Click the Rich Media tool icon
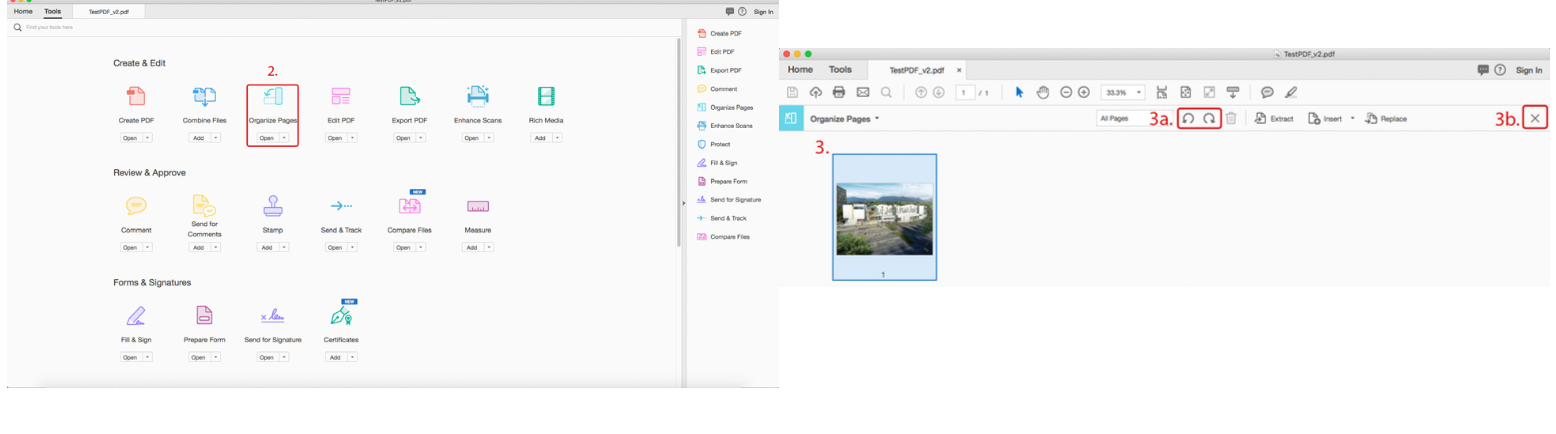This screenshot has width=1556, height=434. [x=546, y=97]
